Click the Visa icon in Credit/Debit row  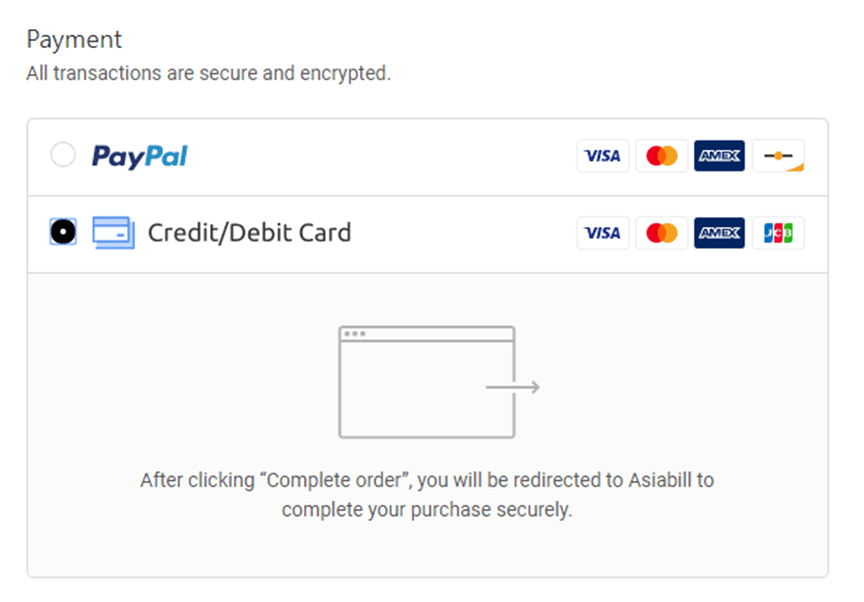602,233
